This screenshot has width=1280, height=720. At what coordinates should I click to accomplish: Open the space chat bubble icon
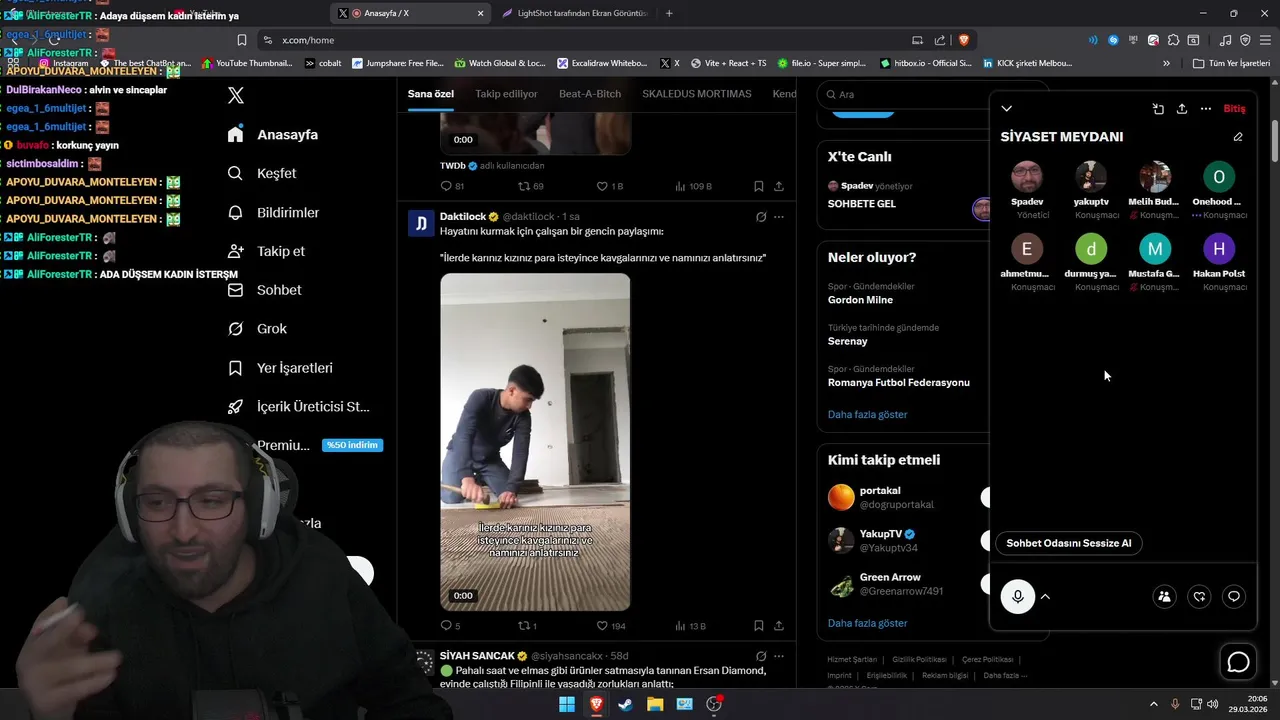tap(1234, 597)
